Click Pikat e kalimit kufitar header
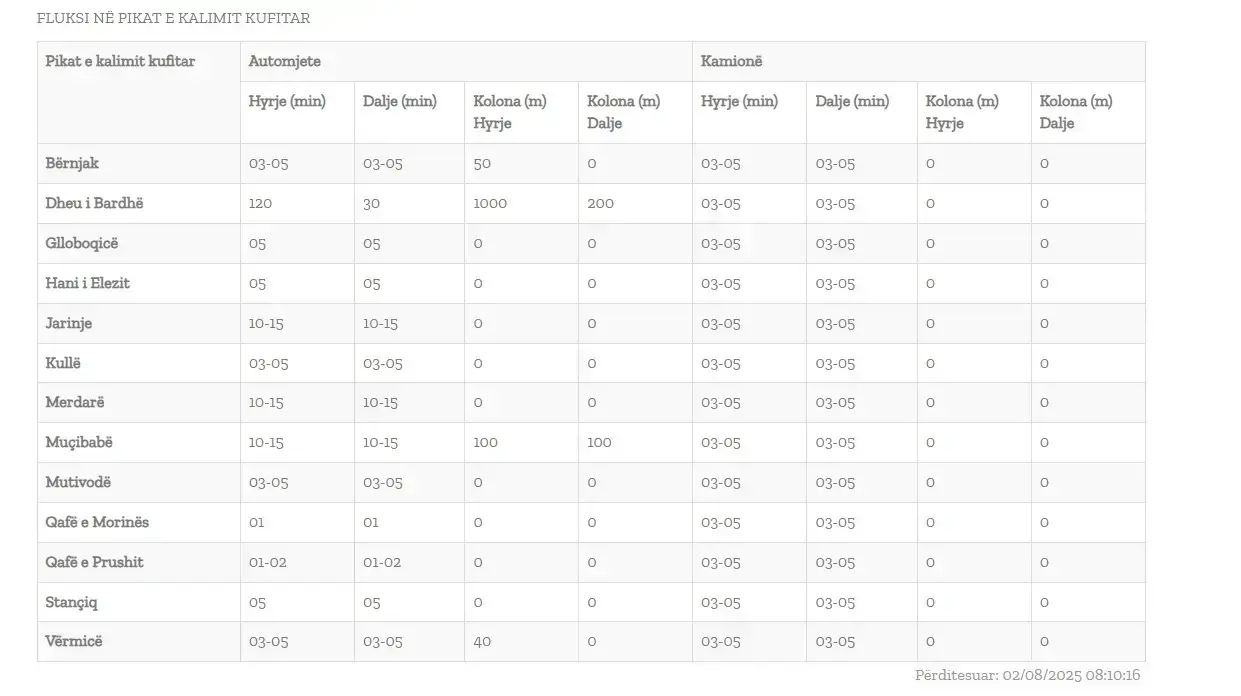1241x696 pixels. click(x=120, y=61)
